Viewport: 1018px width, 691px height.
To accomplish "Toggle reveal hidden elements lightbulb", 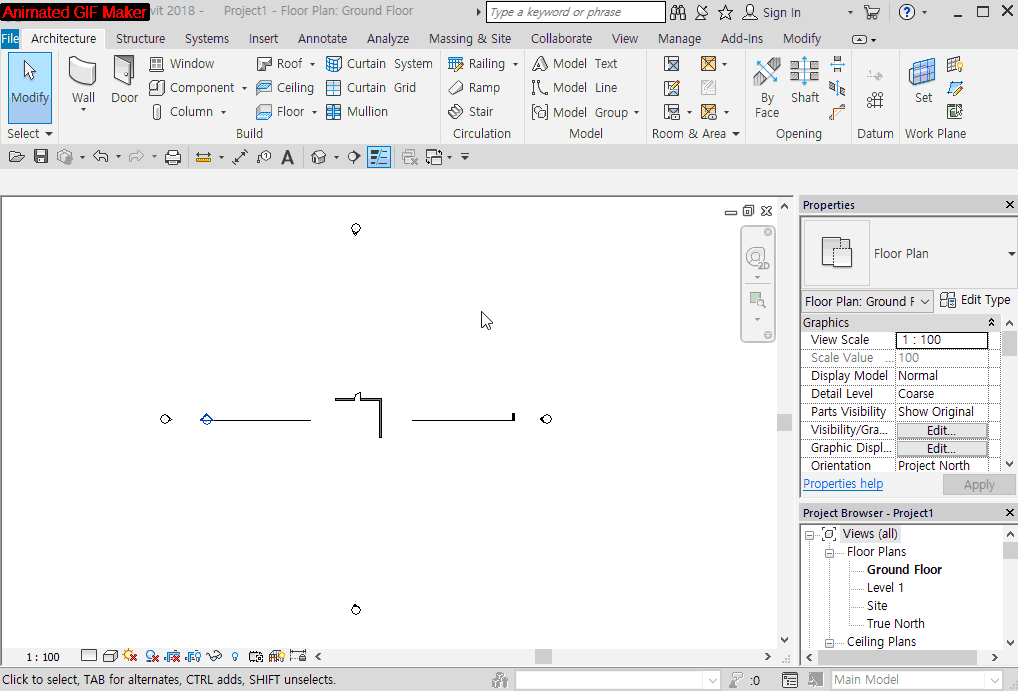I will click(235, 656).
